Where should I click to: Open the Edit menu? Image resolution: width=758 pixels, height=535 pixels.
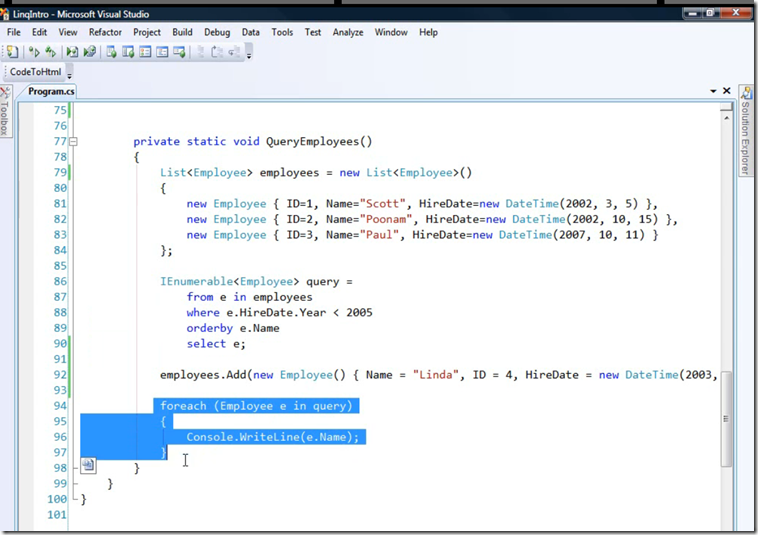pos(40,32)
